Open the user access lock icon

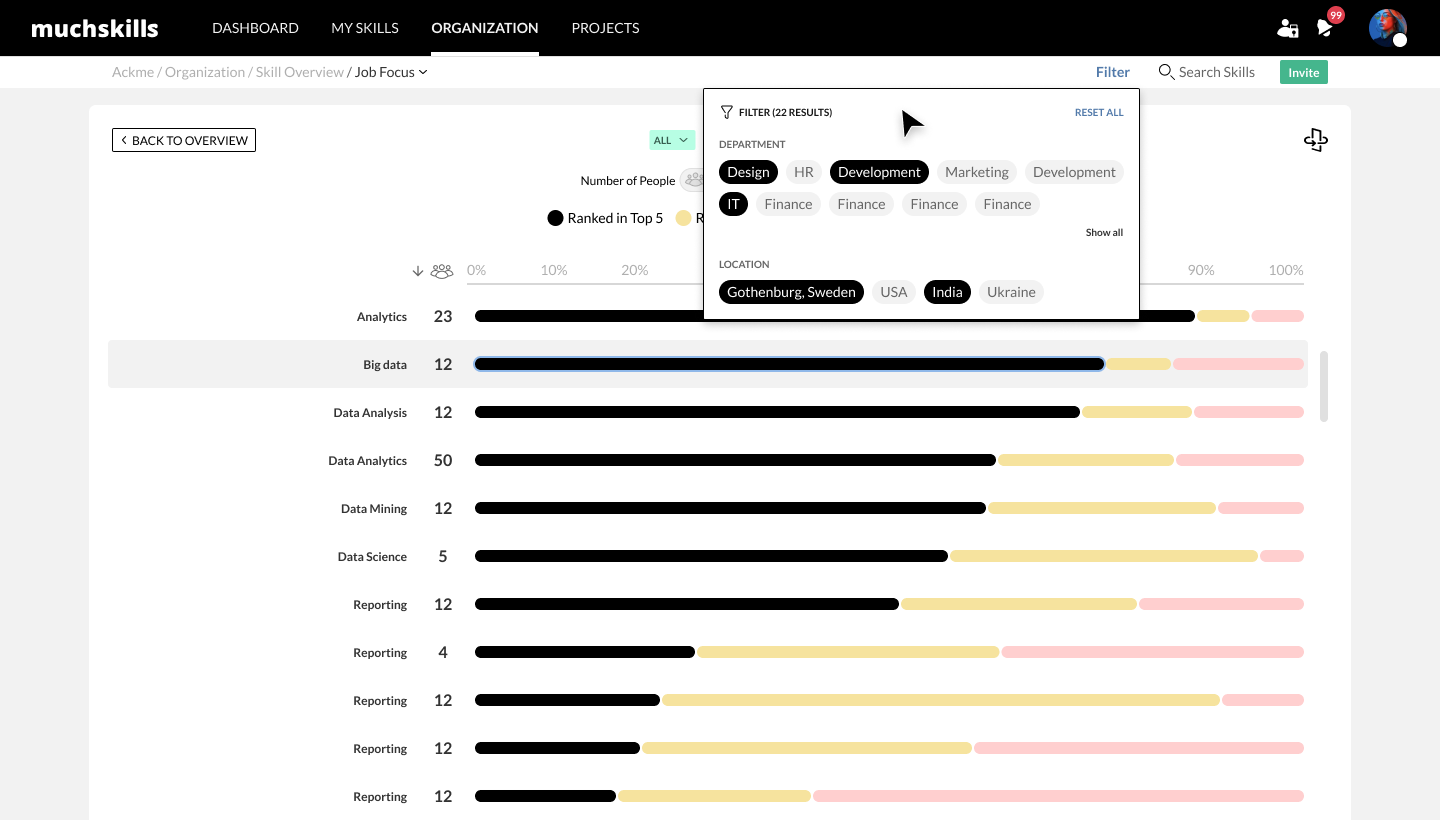tap(1288, 28)
